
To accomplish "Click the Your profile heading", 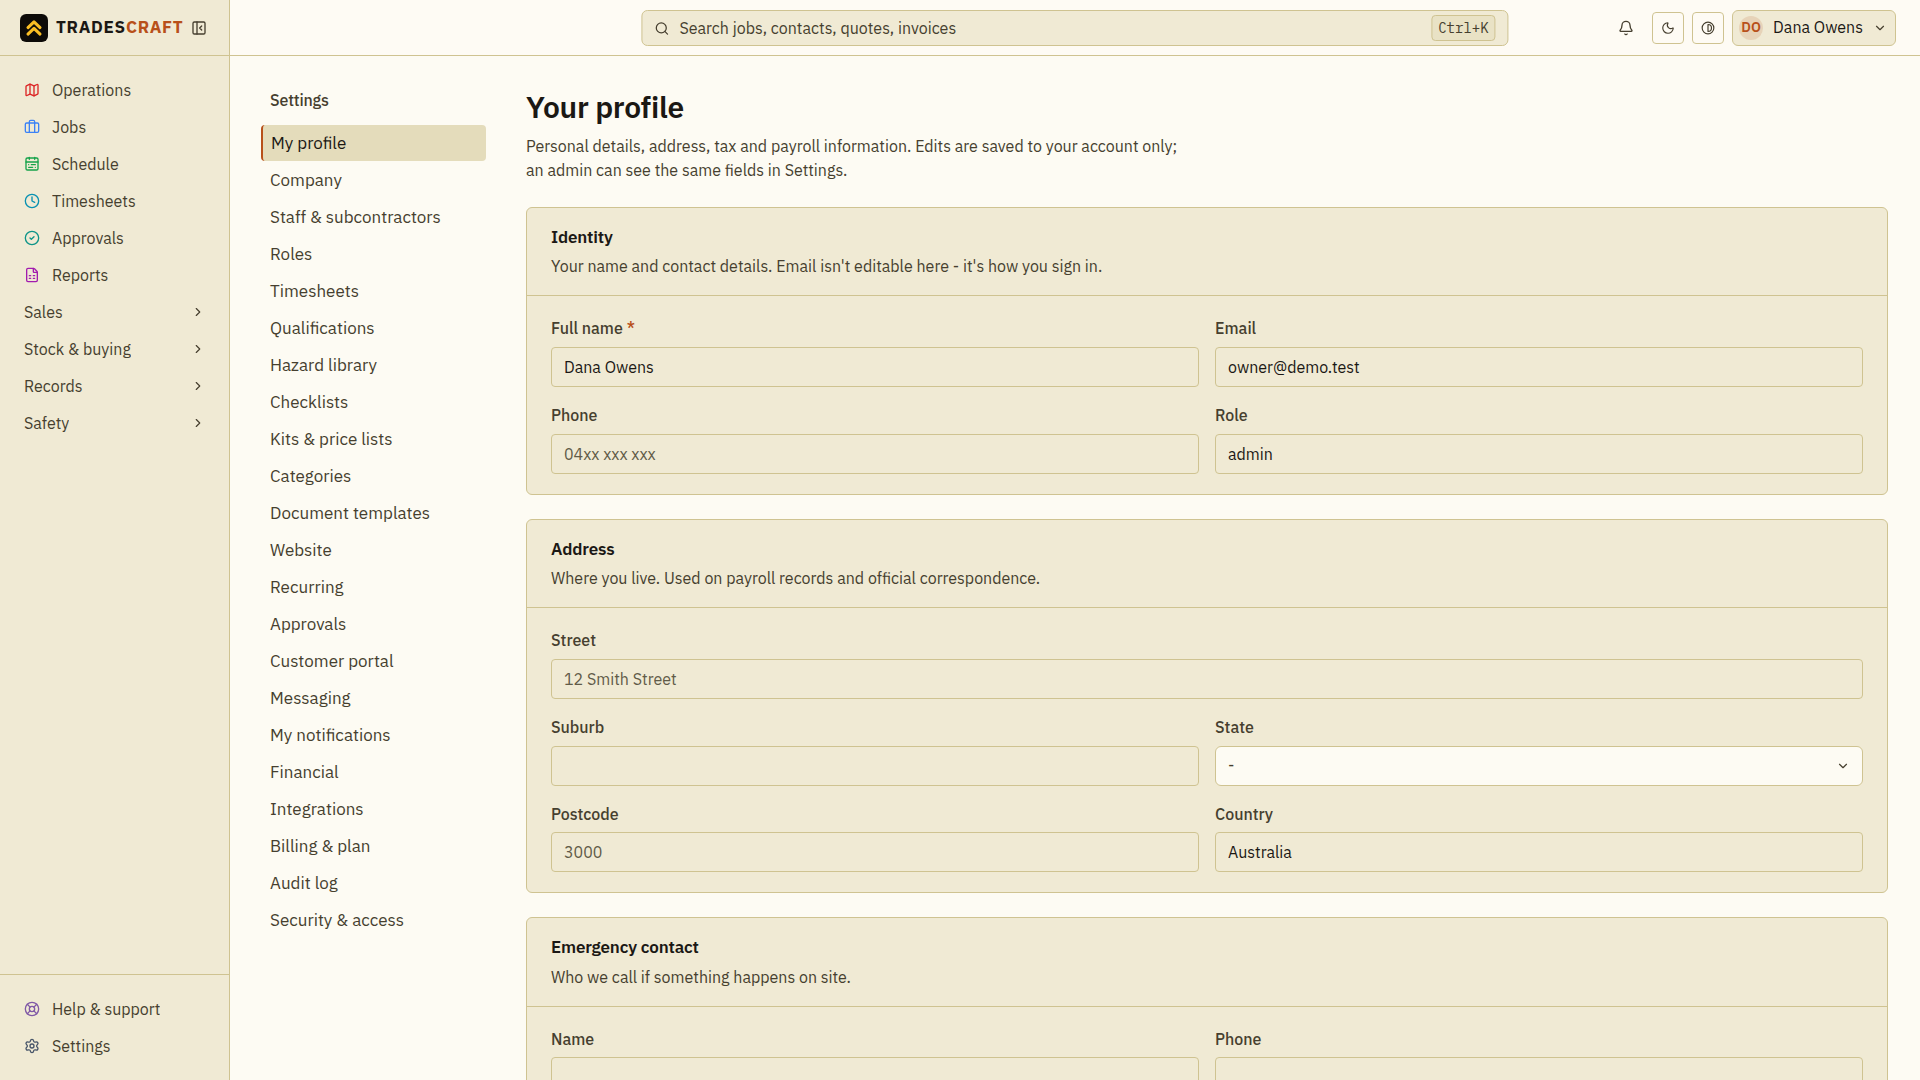I will click(x=605, y=108).
